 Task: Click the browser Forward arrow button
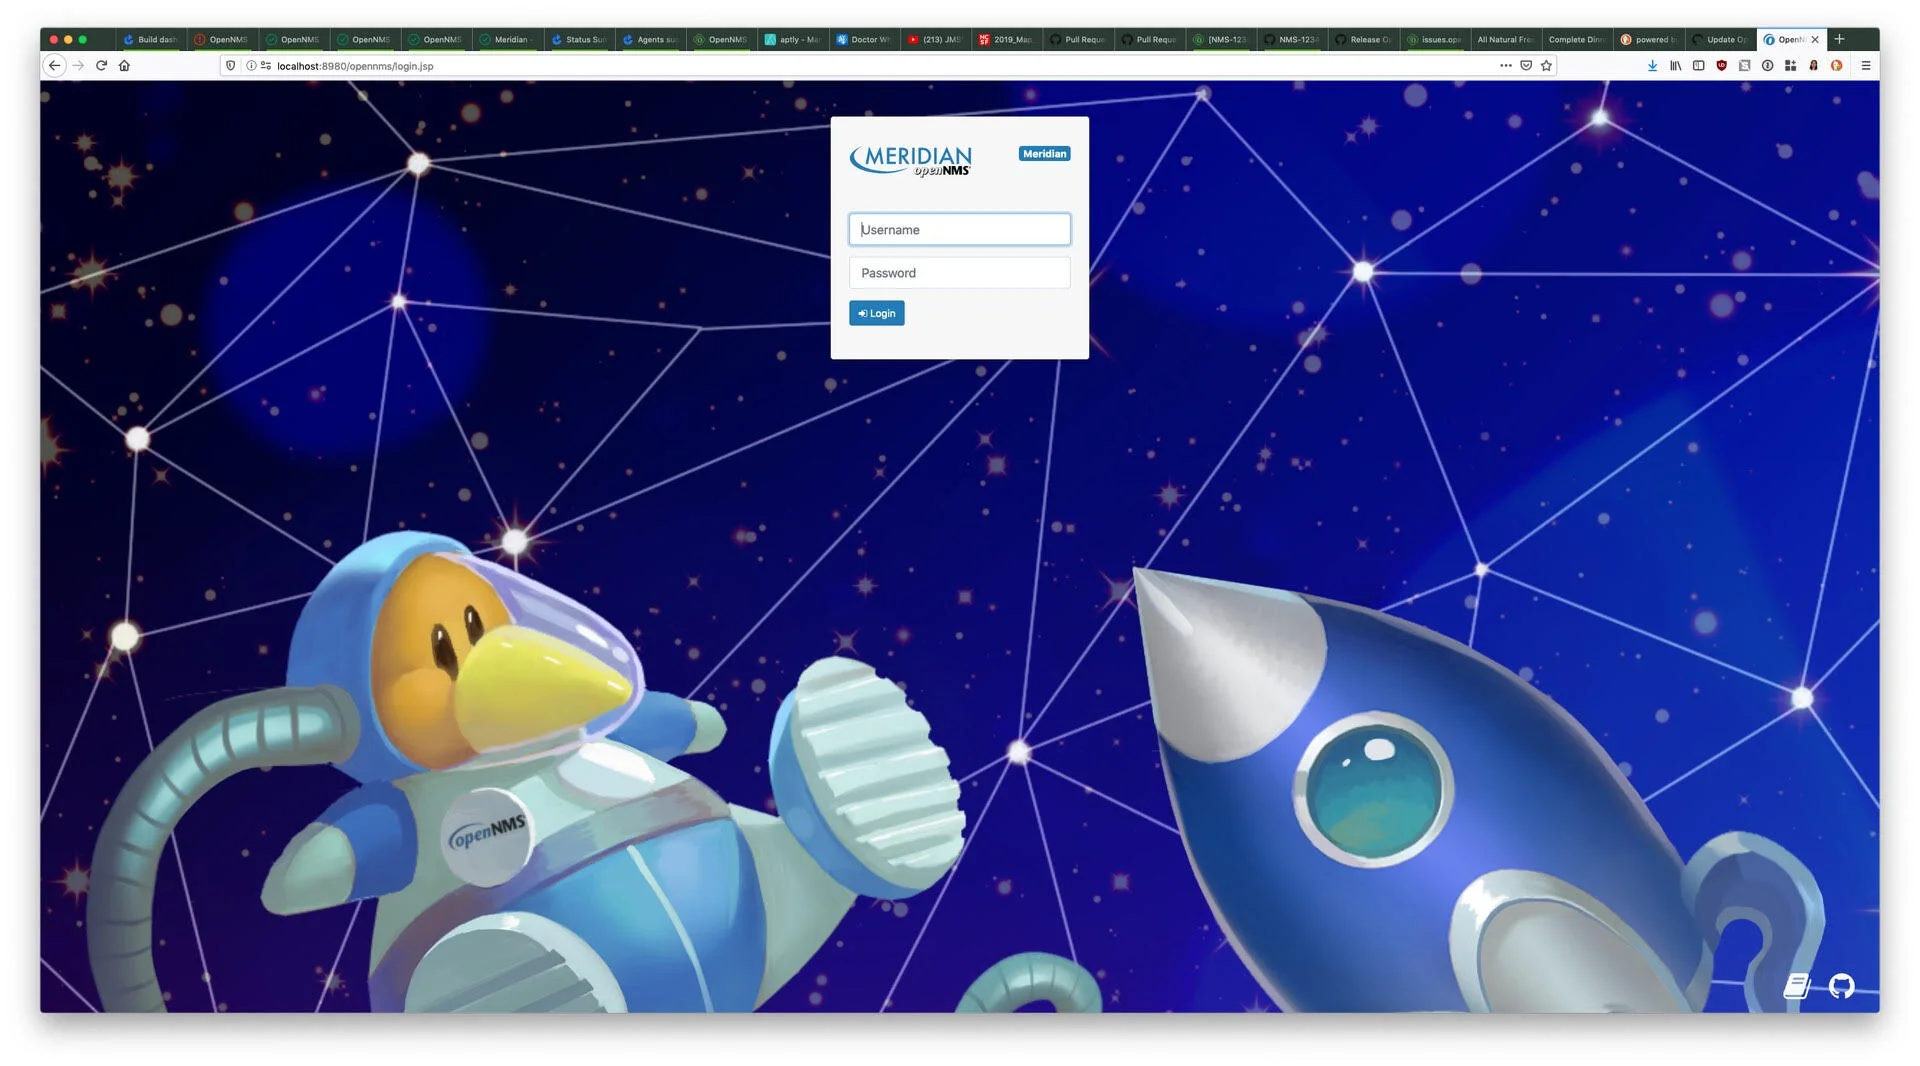(78, 66)
